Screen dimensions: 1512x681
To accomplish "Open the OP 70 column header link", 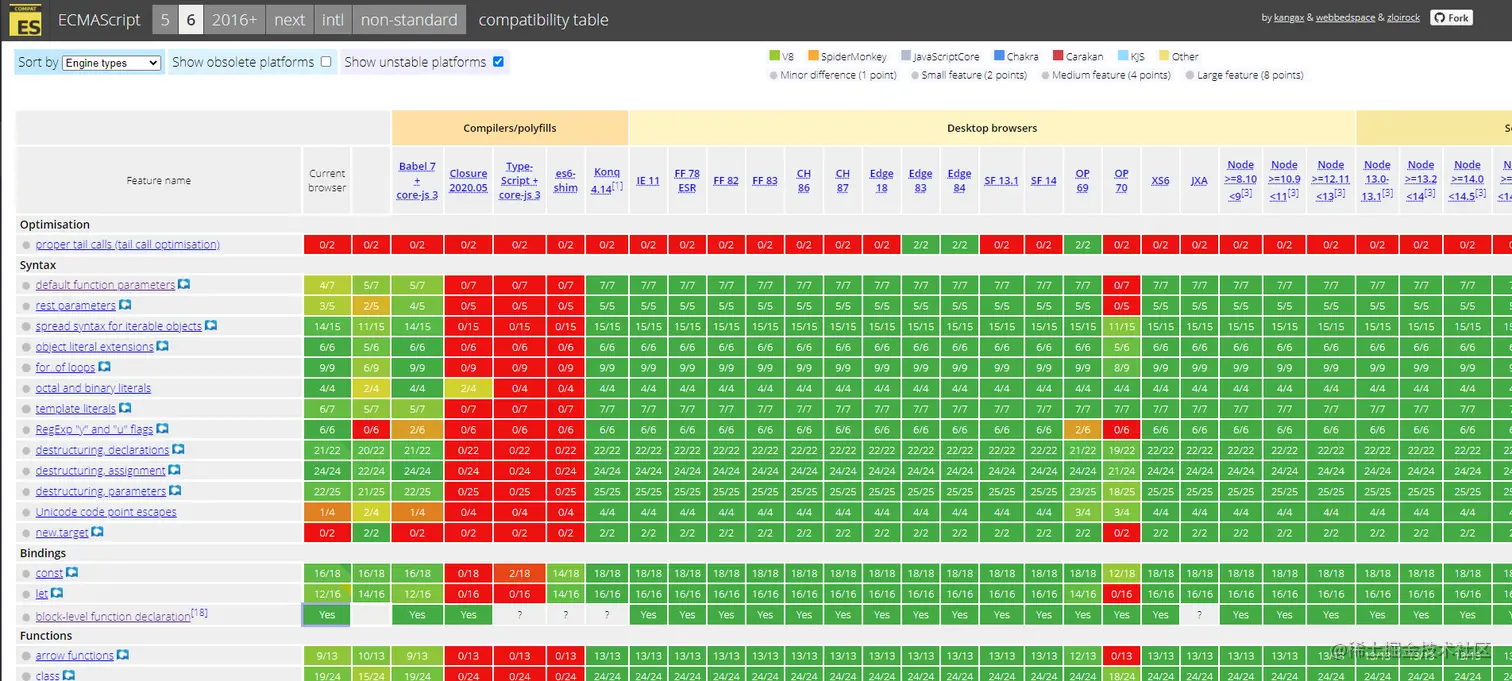I will (1122, 181).
